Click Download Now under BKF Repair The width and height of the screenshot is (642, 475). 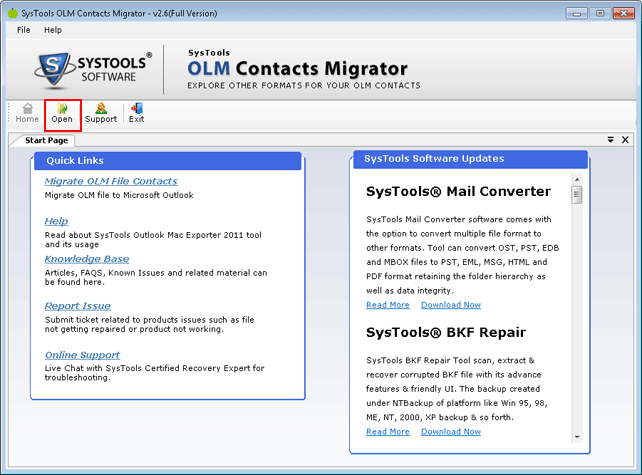451,432
